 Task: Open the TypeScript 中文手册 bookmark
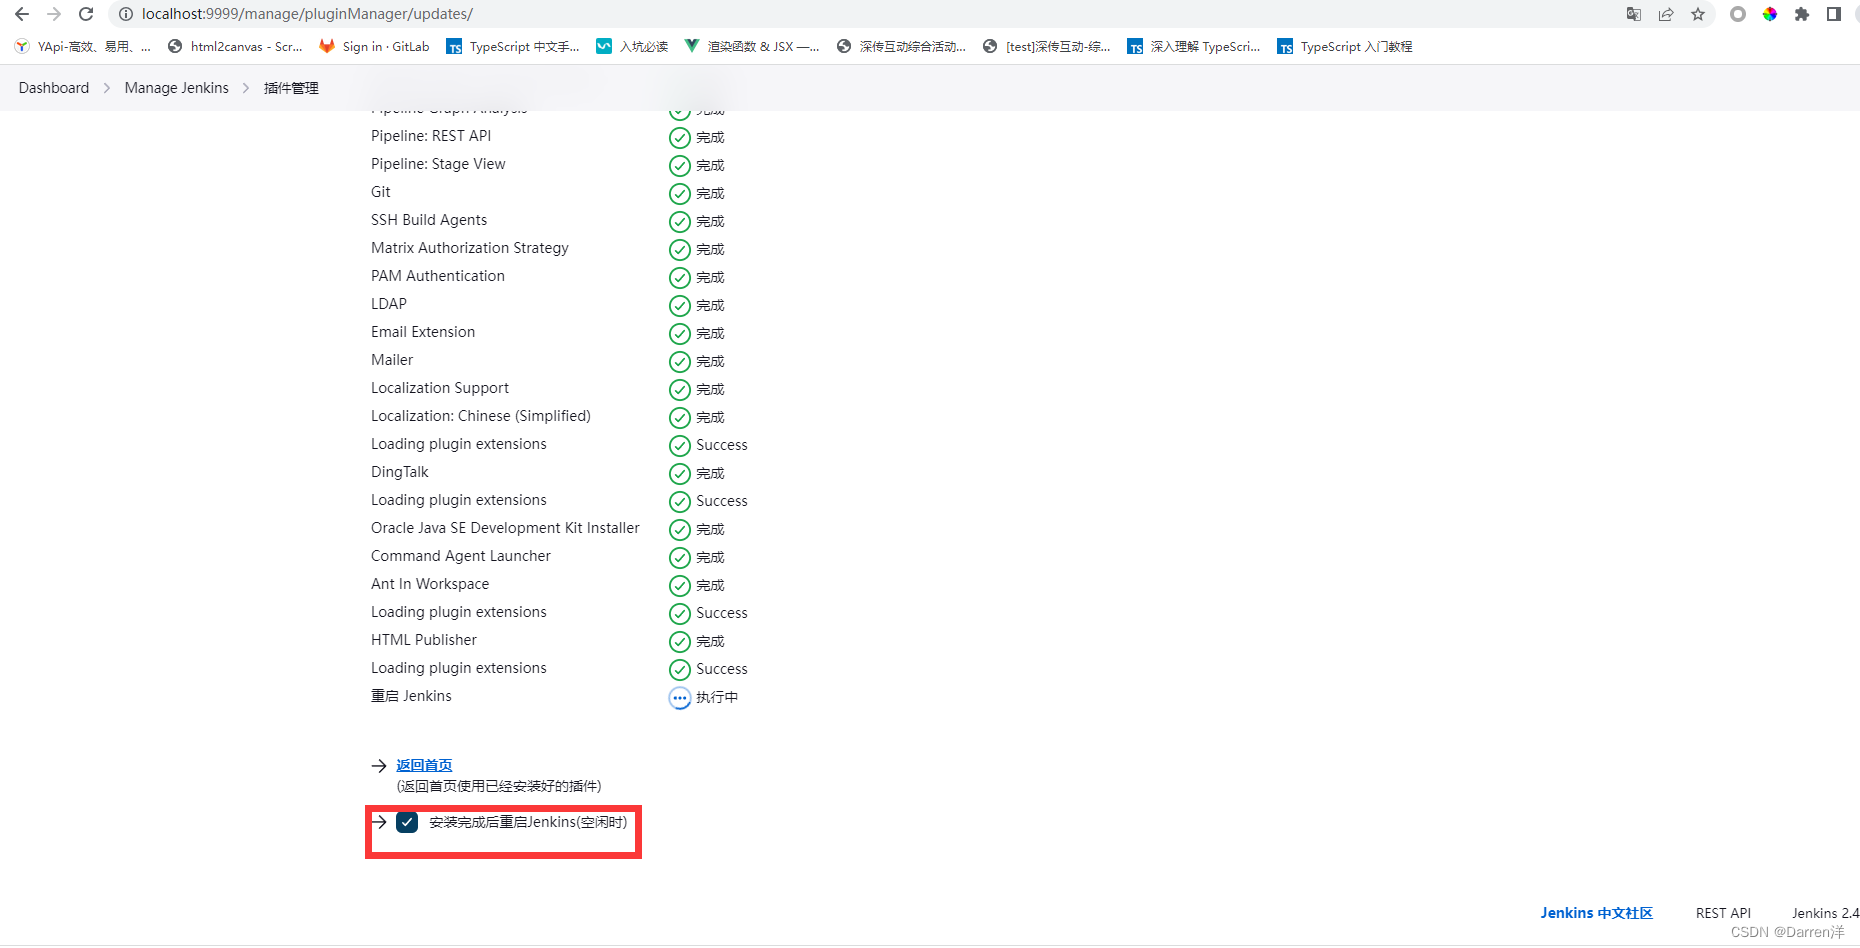(x=514, y=46)
